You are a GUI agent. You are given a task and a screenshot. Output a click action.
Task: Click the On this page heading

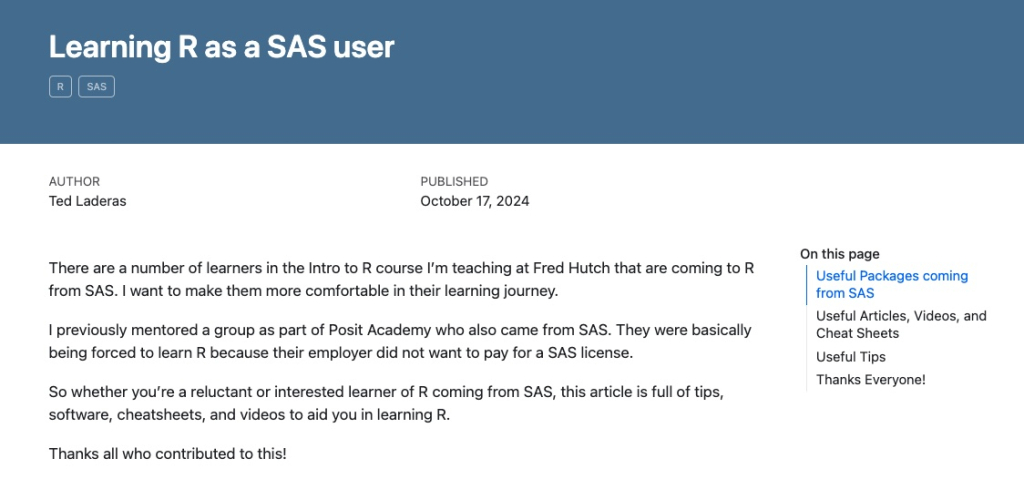click(839, 254)
